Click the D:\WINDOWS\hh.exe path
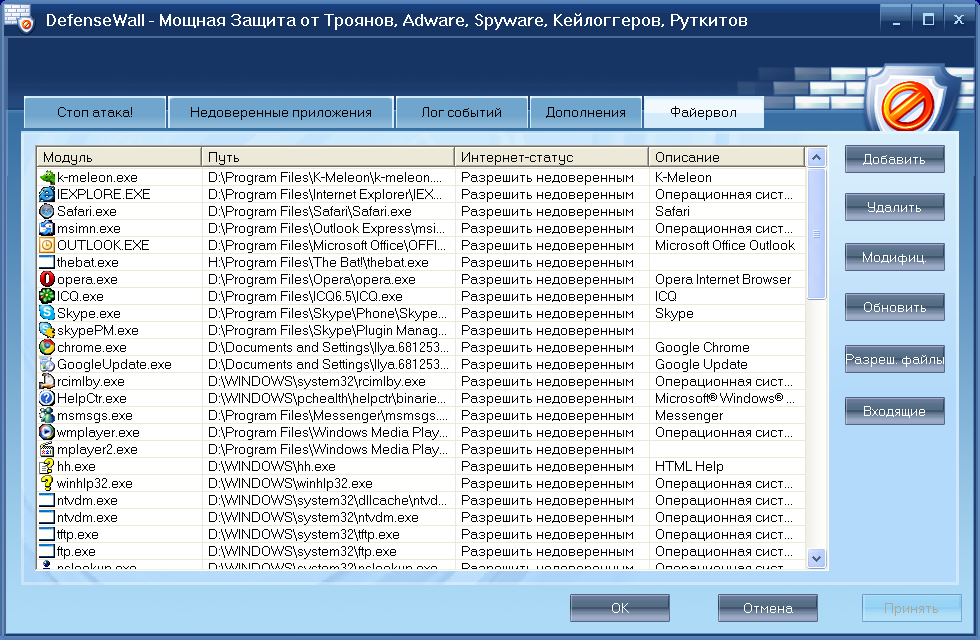The image size is (980, 640). (271, 466)
